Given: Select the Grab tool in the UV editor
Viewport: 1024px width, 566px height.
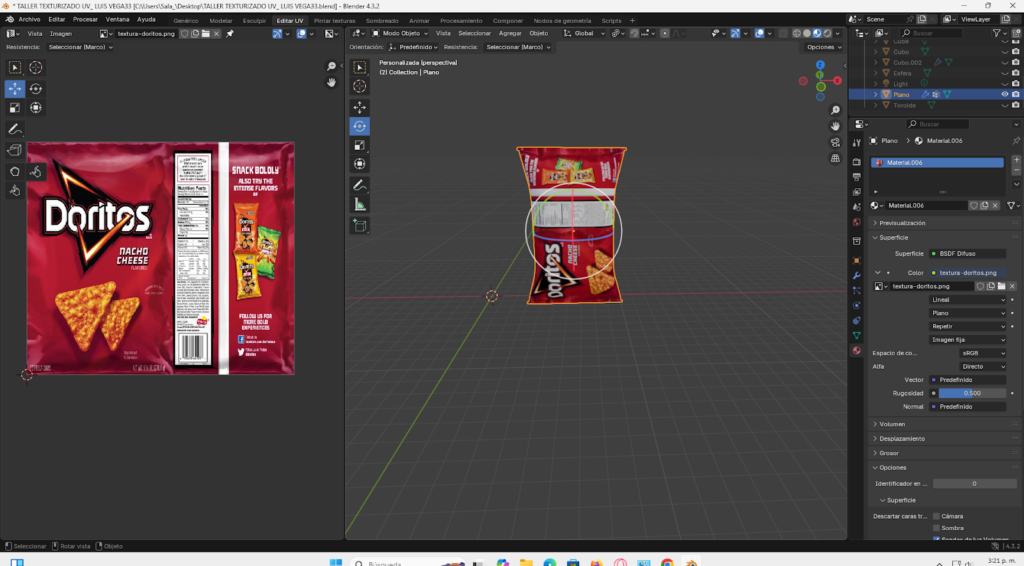Looking at the screenshot, I should [x=14, y=171].
